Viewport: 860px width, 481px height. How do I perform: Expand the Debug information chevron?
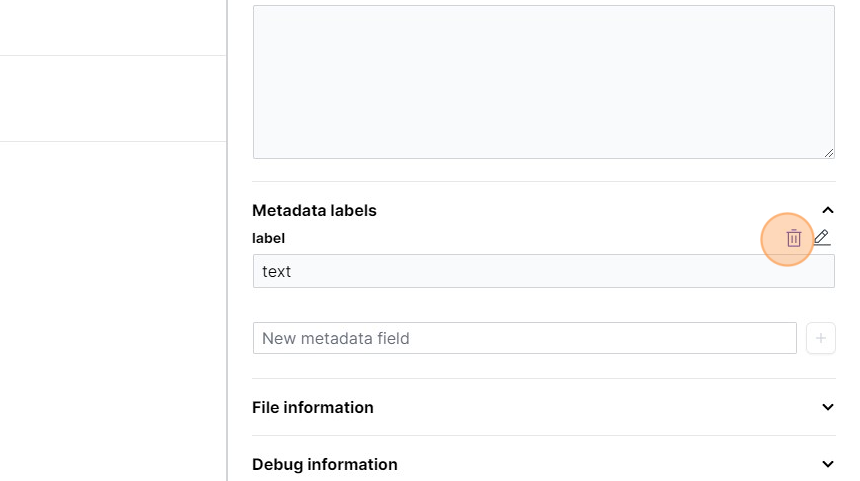tap(827, 464)
